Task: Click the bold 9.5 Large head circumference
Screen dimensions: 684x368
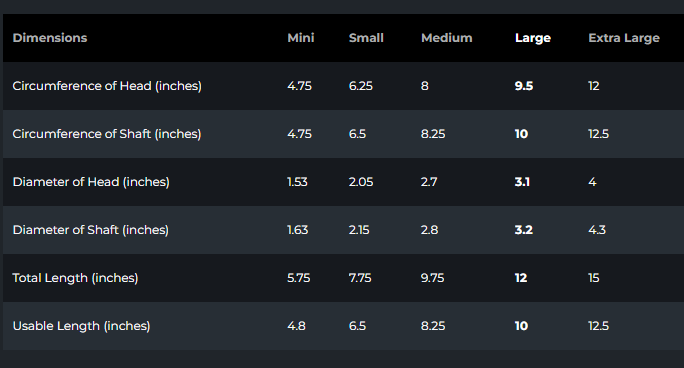Action: [x=524, y=86]
